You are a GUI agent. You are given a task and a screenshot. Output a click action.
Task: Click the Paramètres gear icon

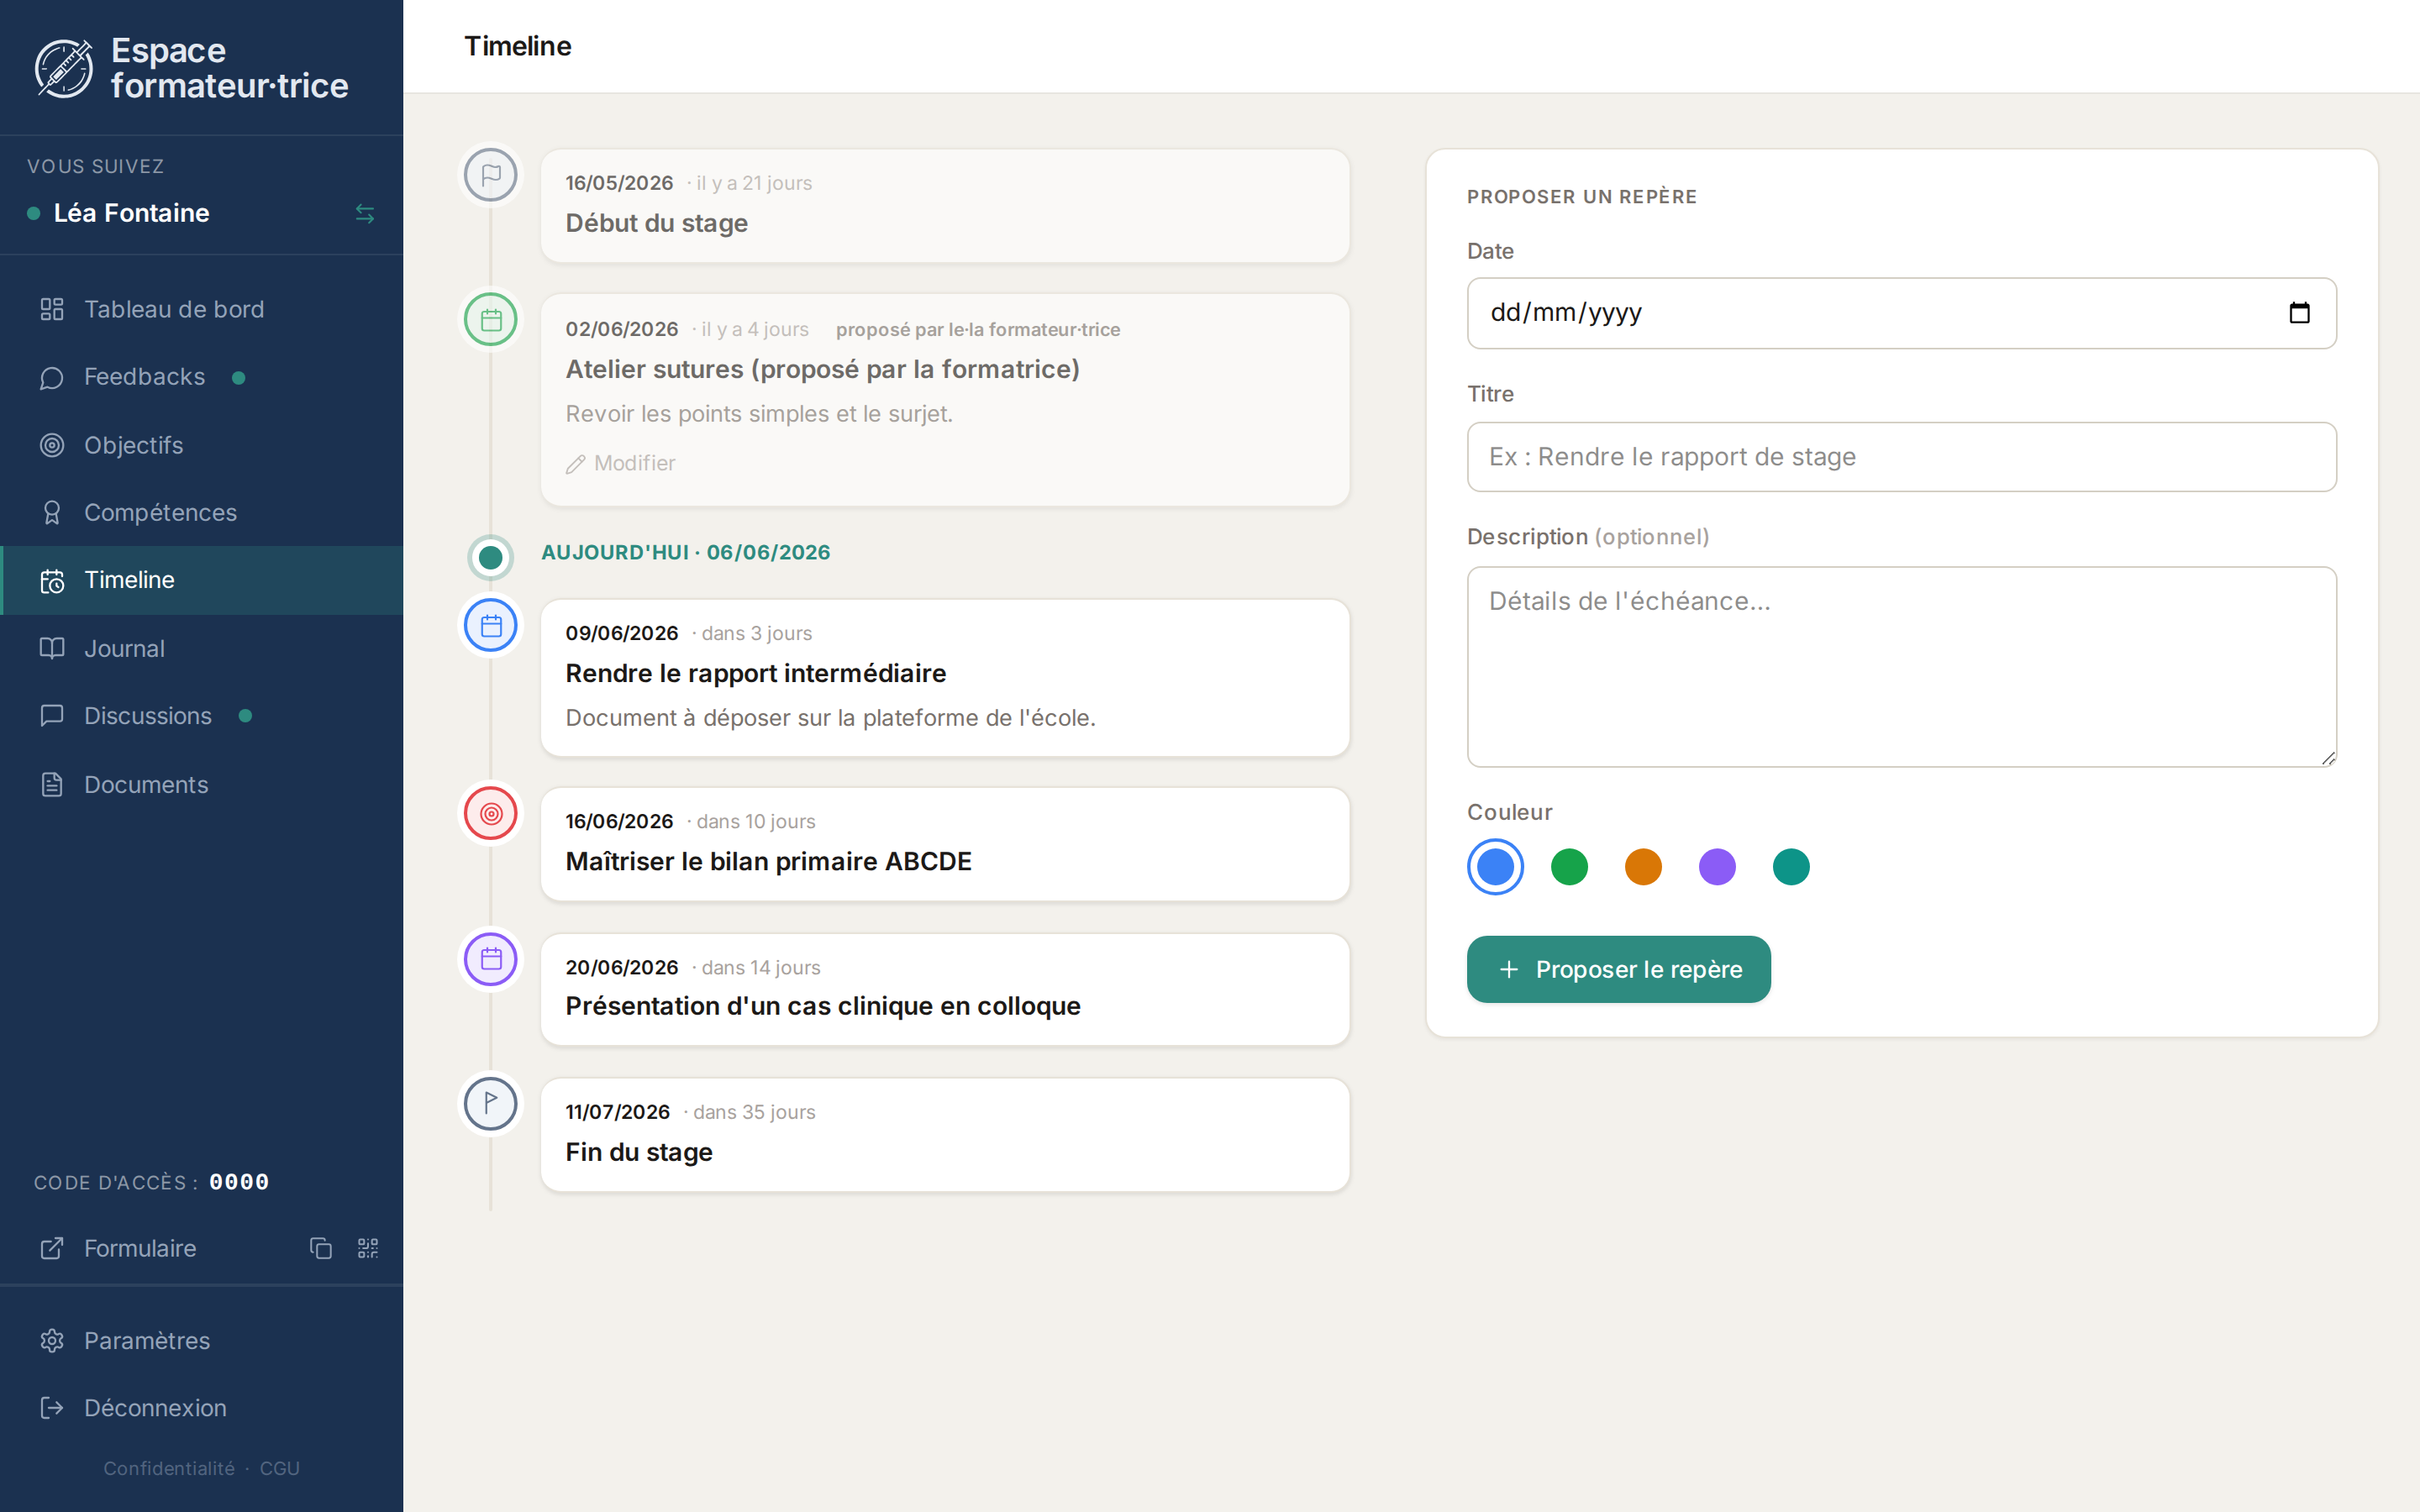pos(52,1340)
